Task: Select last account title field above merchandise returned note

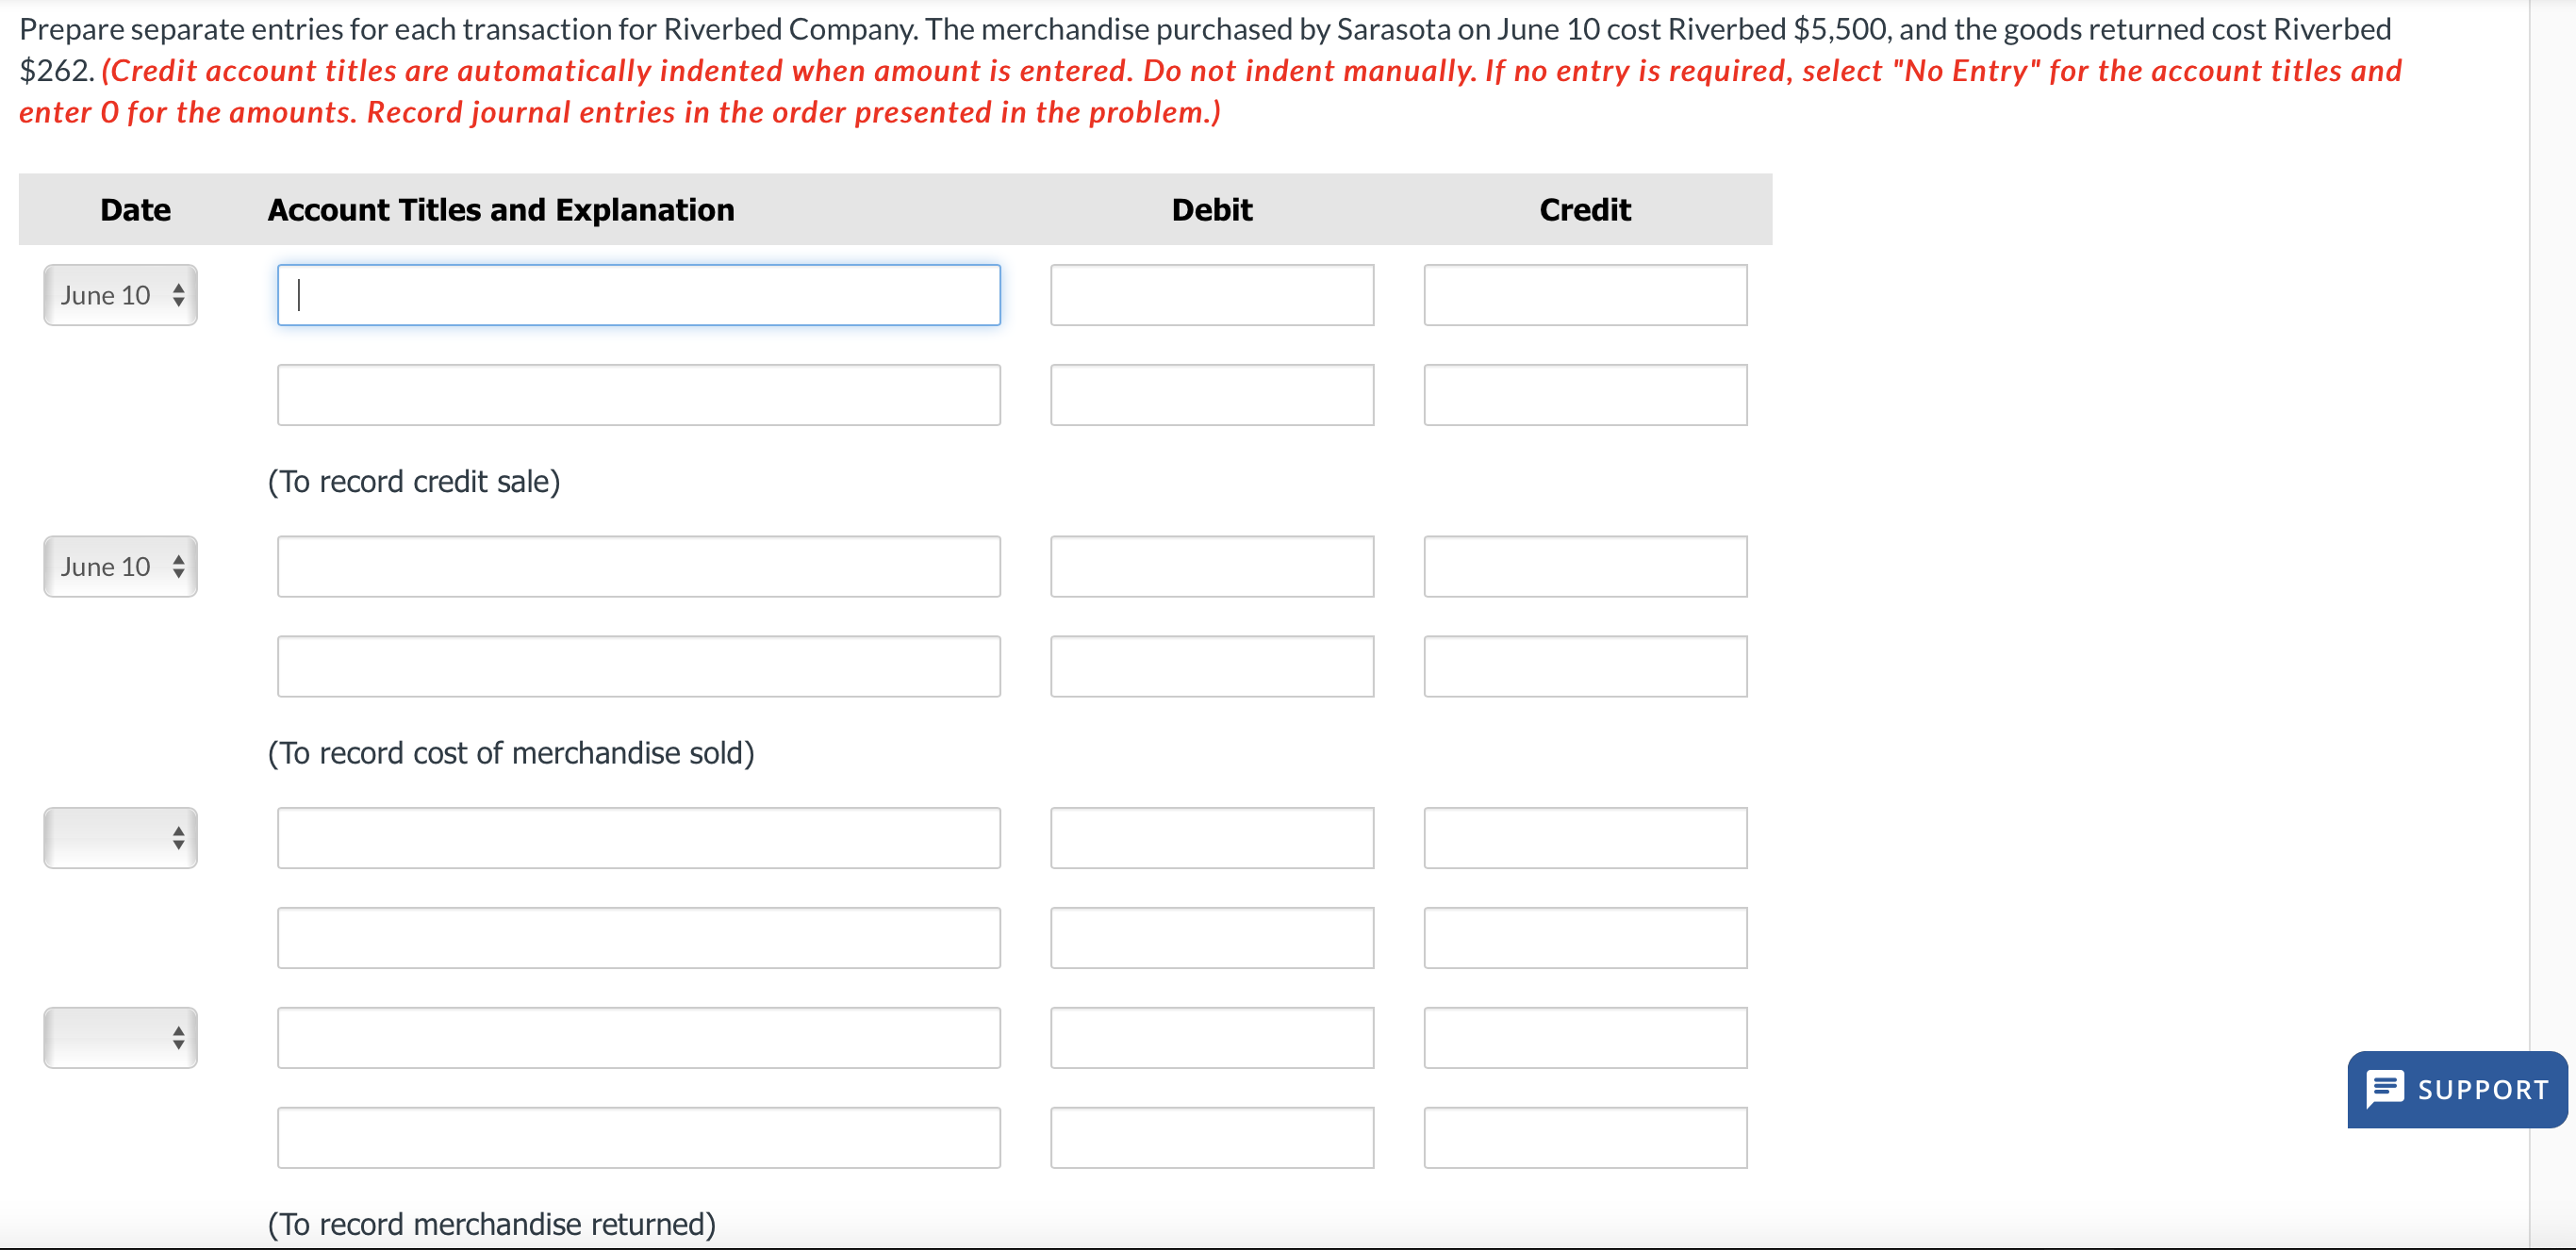Action: click(638, 1137)
